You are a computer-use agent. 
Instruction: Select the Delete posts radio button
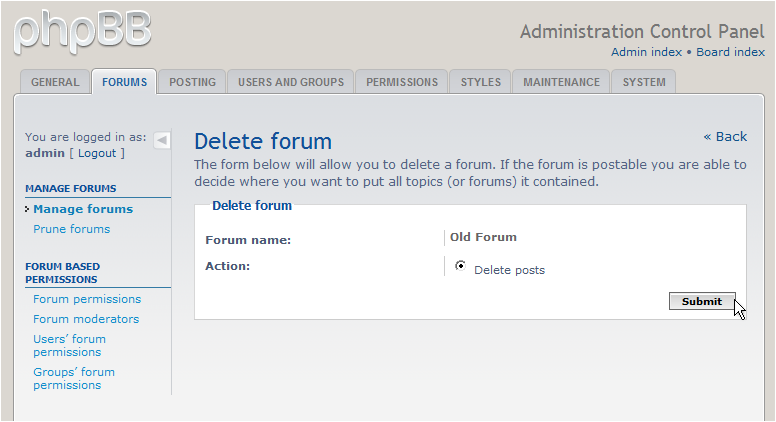tap(460, 266)
